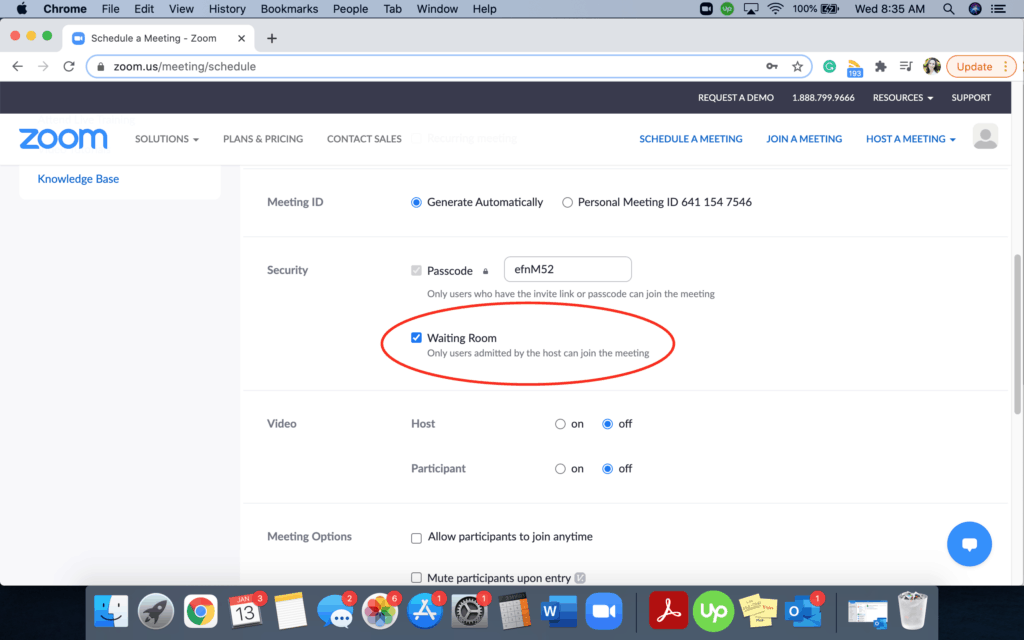Reload the page with the refresh icon

pyautogui.click(x=69, y=67)
